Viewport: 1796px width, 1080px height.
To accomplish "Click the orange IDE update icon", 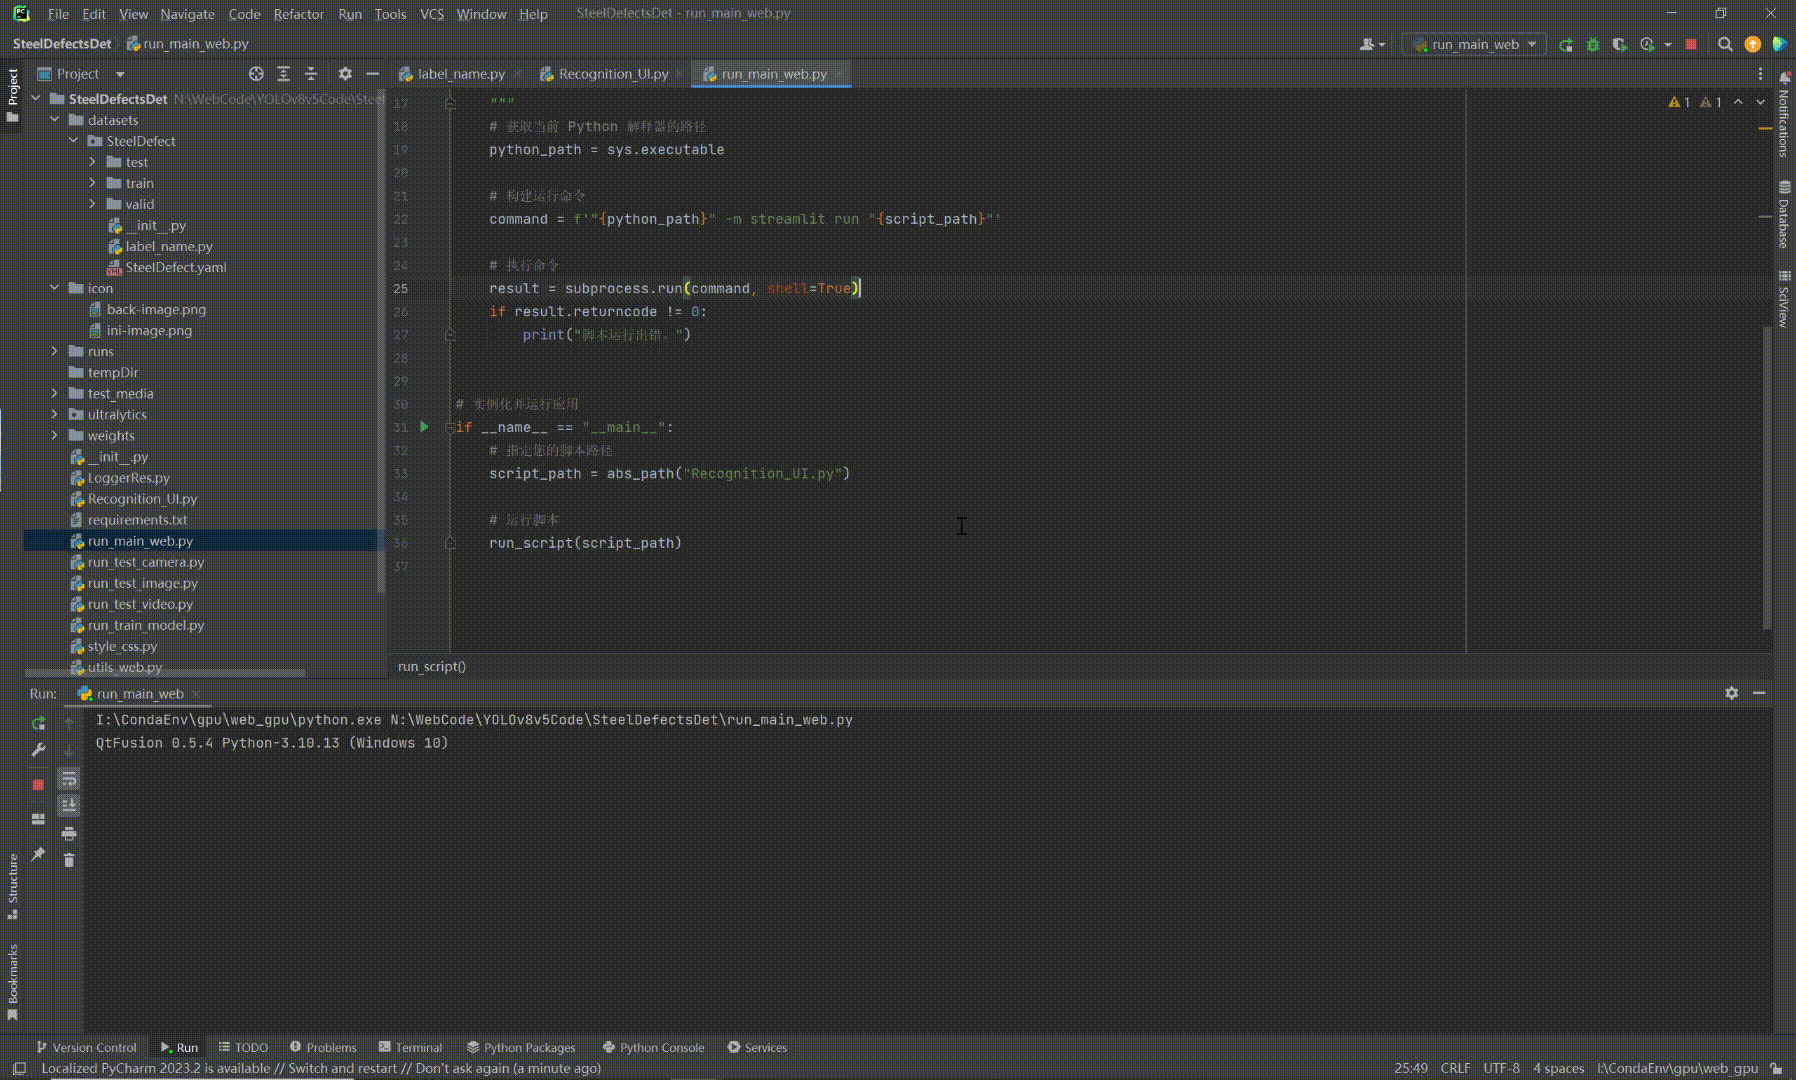I will tap(1752, 44).
